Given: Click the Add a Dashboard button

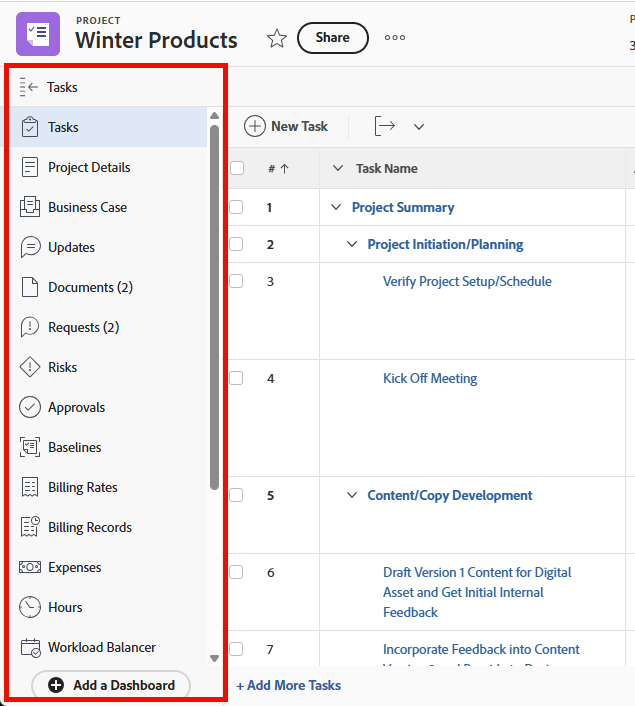Looking at the screenshot, I should point(111,685).
